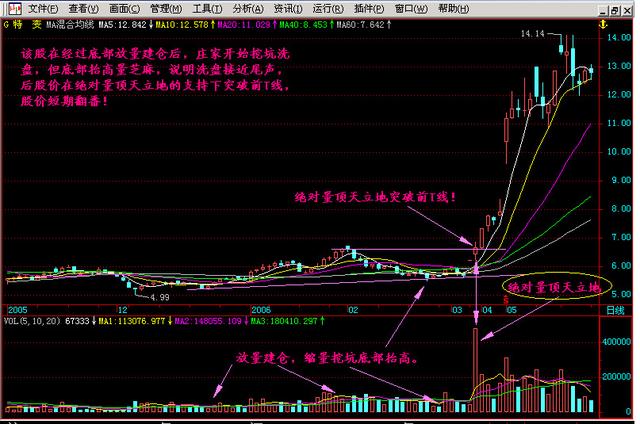Screen dimensions: 640x424
Task: Click the 14.14 high price marker
Action: coord(533,34)
